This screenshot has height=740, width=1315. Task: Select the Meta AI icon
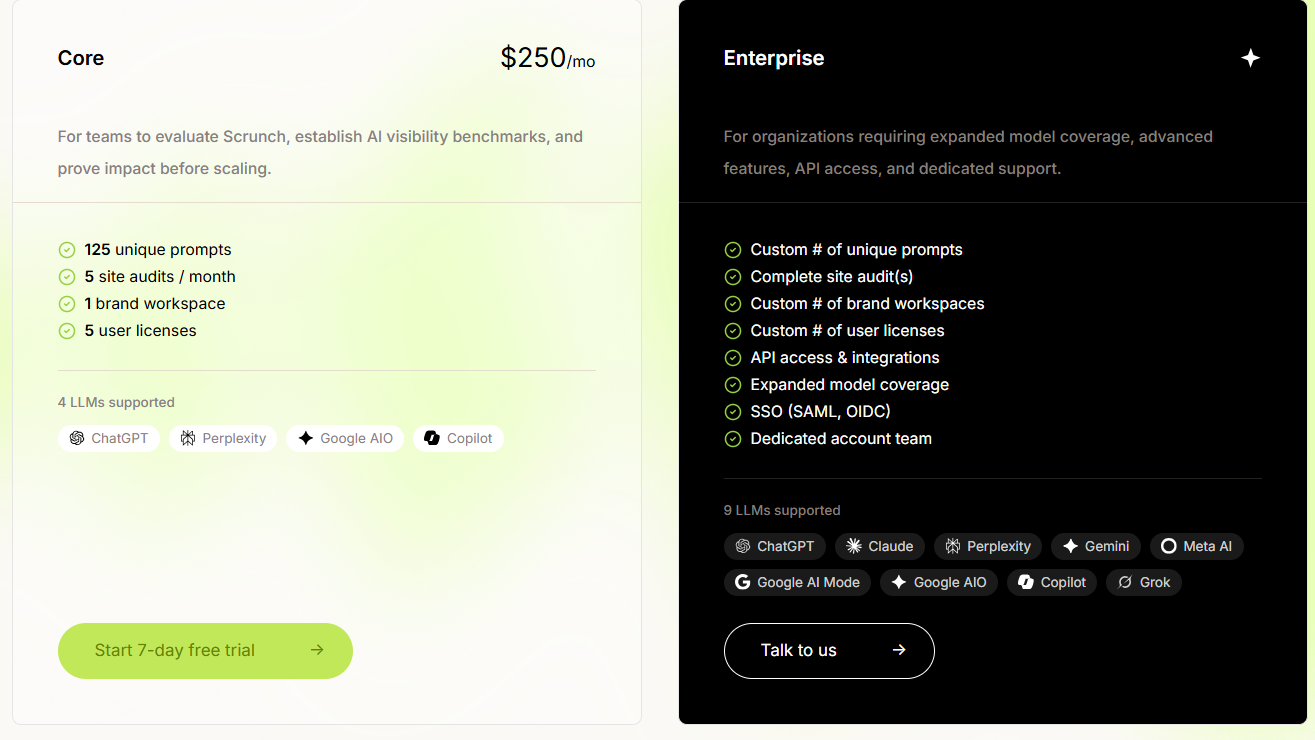point(1168,546)
